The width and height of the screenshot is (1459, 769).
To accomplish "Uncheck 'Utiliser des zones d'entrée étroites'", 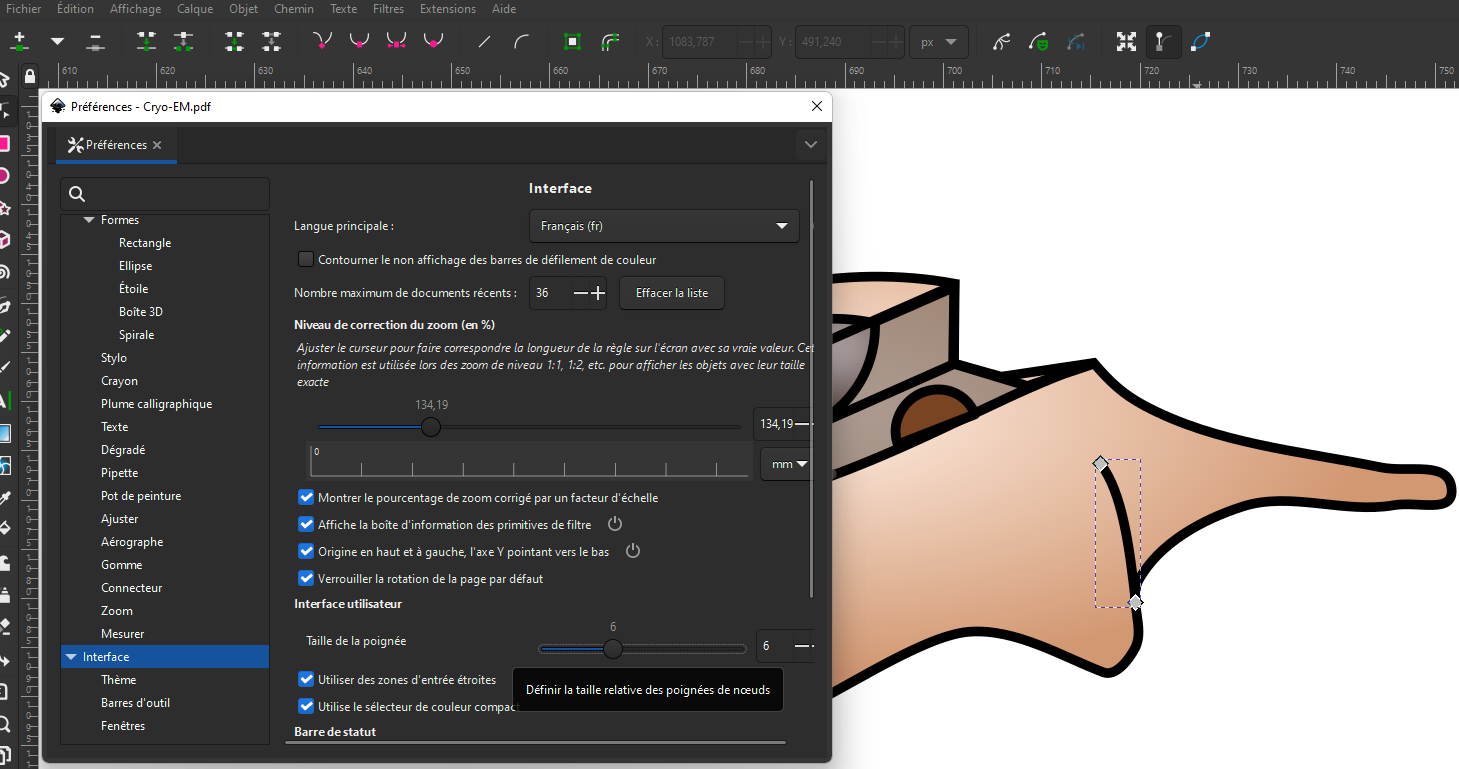I will pos(306,679).
